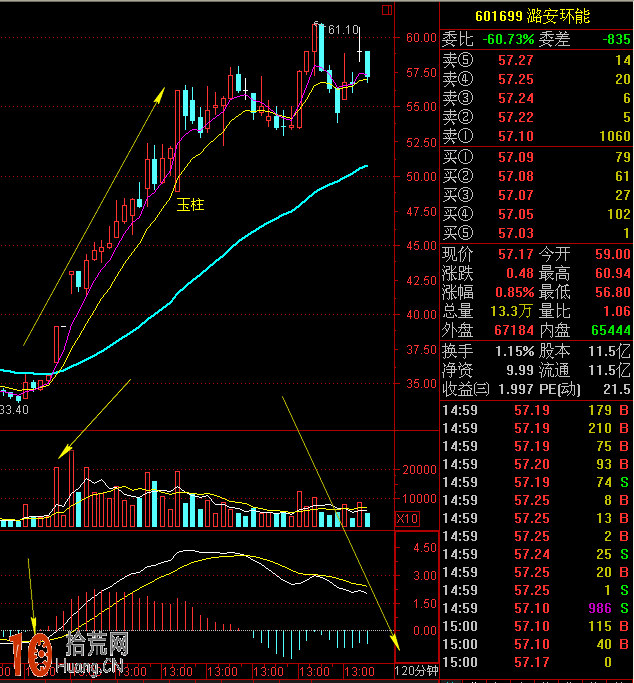Image resolution: width=634 pixels, height=683 pixels.
Task: Select the 卖② ask row at 57.22
Action: click(536, 117)
